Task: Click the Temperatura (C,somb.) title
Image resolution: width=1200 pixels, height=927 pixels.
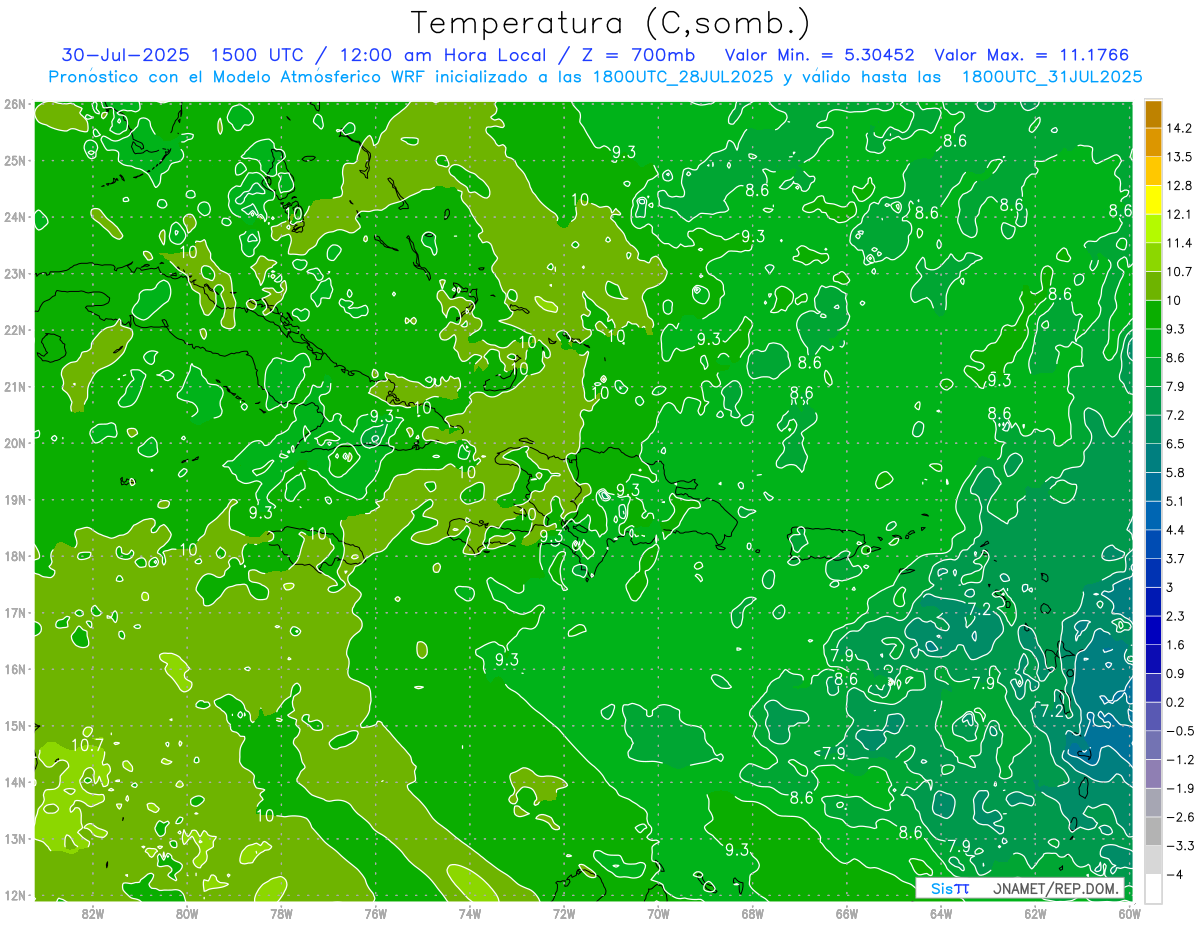Action: 610,22
